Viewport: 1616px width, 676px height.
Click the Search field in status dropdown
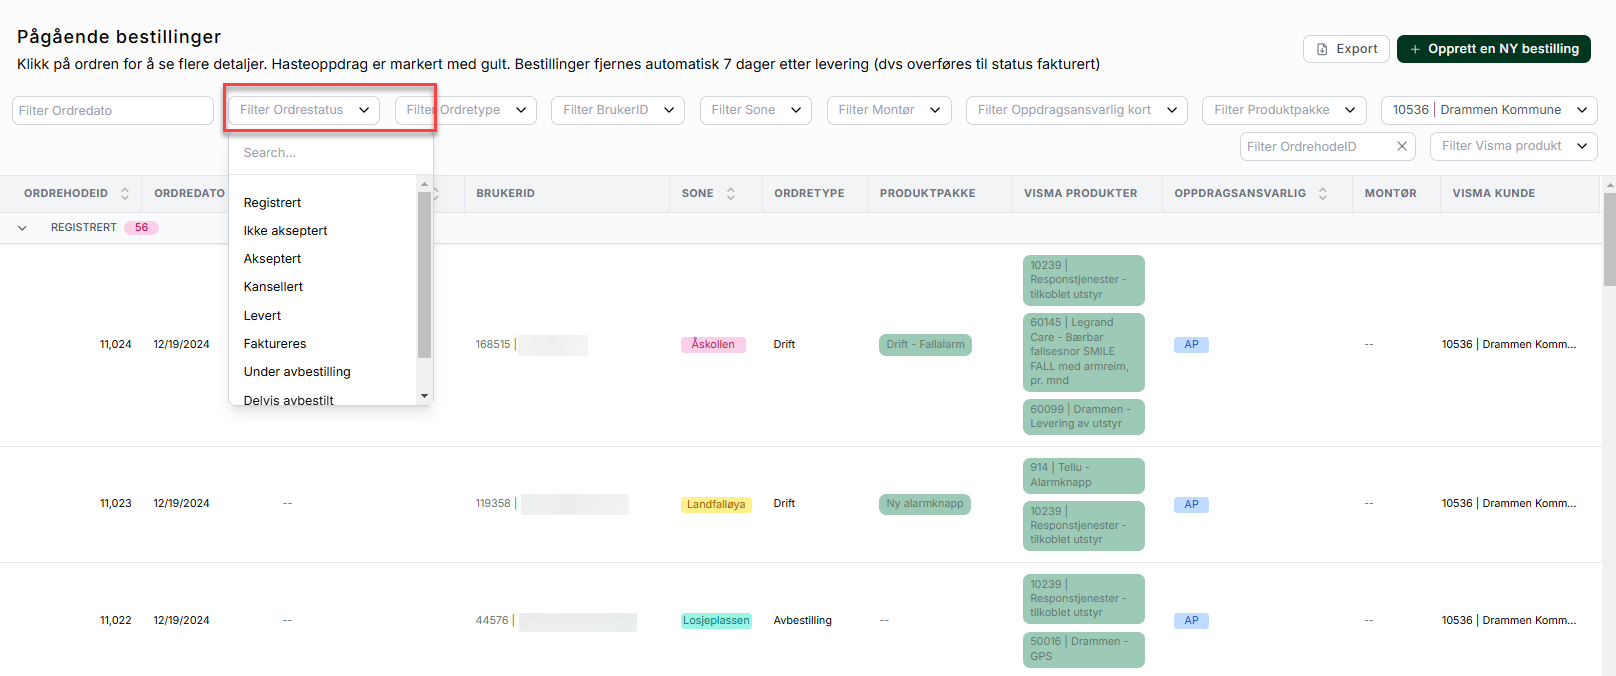pos(330,153)
